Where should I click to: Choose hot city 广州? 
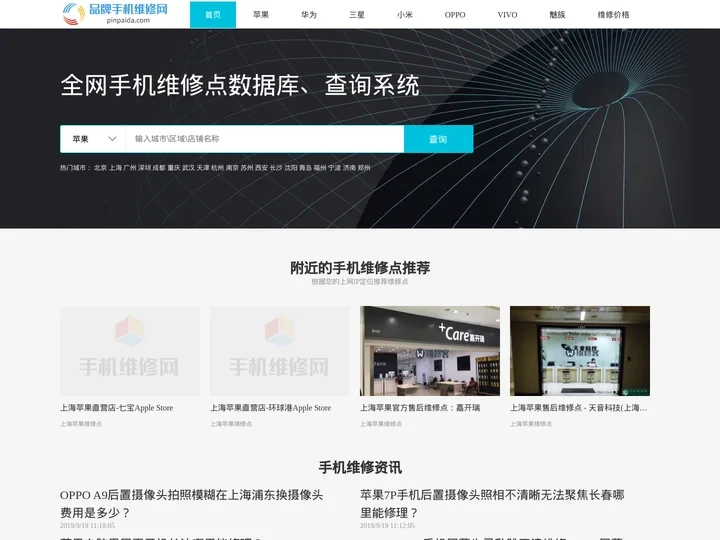tap(130, 168)
